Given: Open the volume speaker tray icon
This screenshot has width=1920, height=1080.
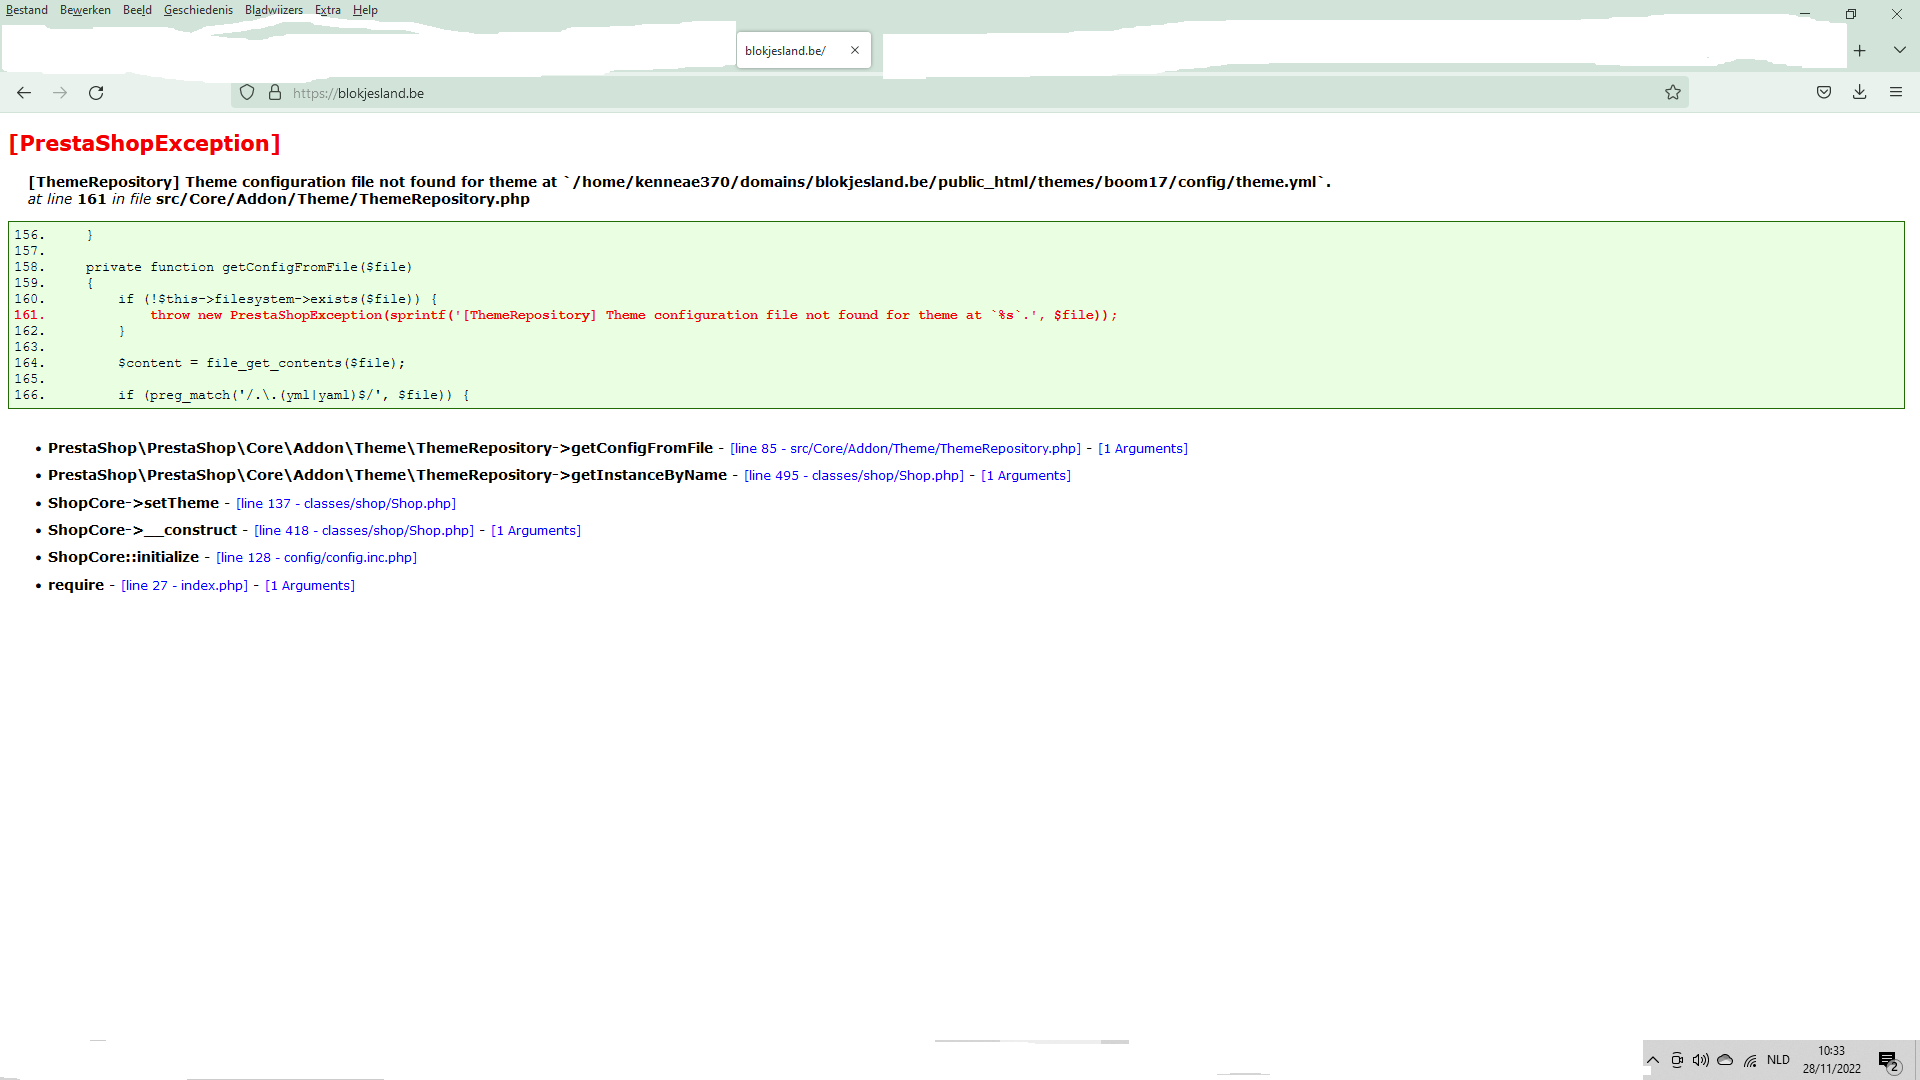Looking at the screenshot, I should click(1701, 1061).
